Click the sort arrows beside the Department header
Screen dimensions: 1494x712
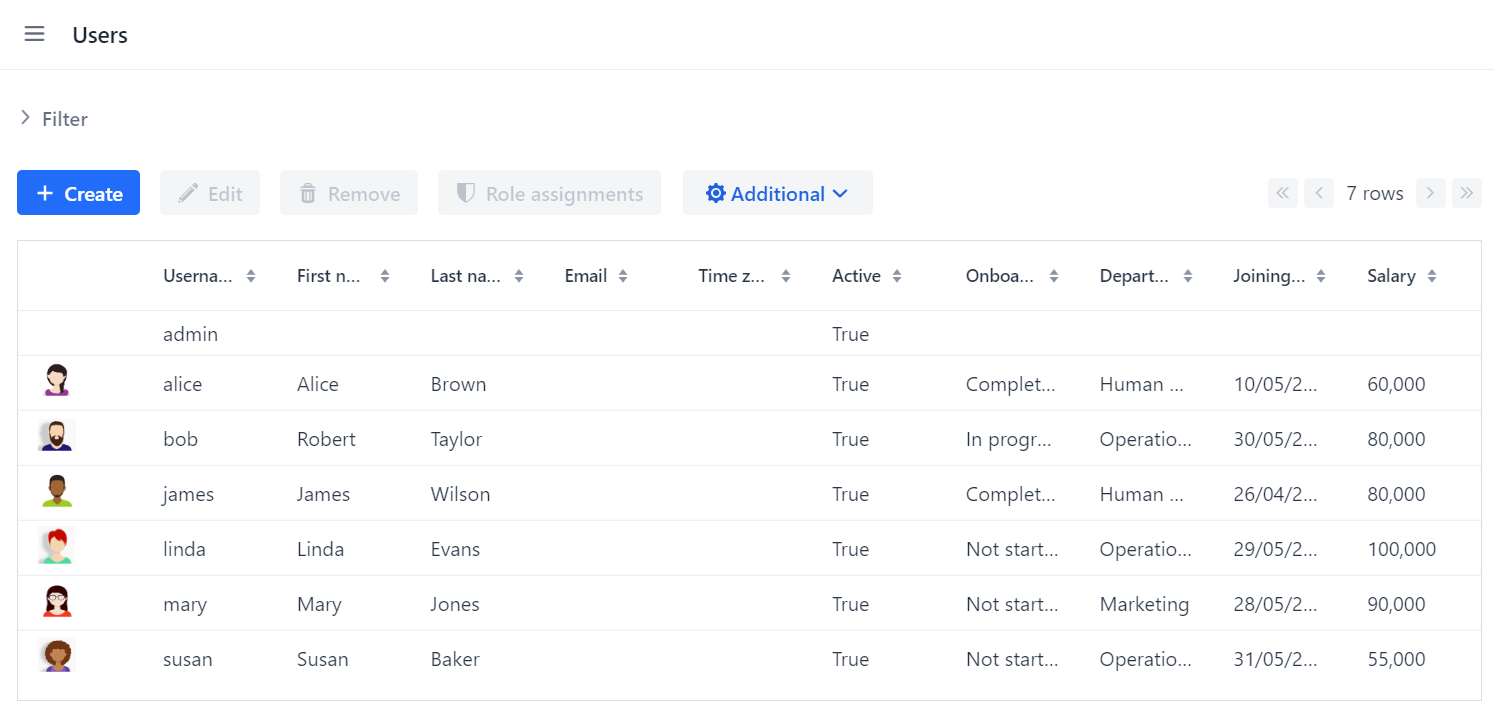pyautogui.click(x=1188, y=275)
